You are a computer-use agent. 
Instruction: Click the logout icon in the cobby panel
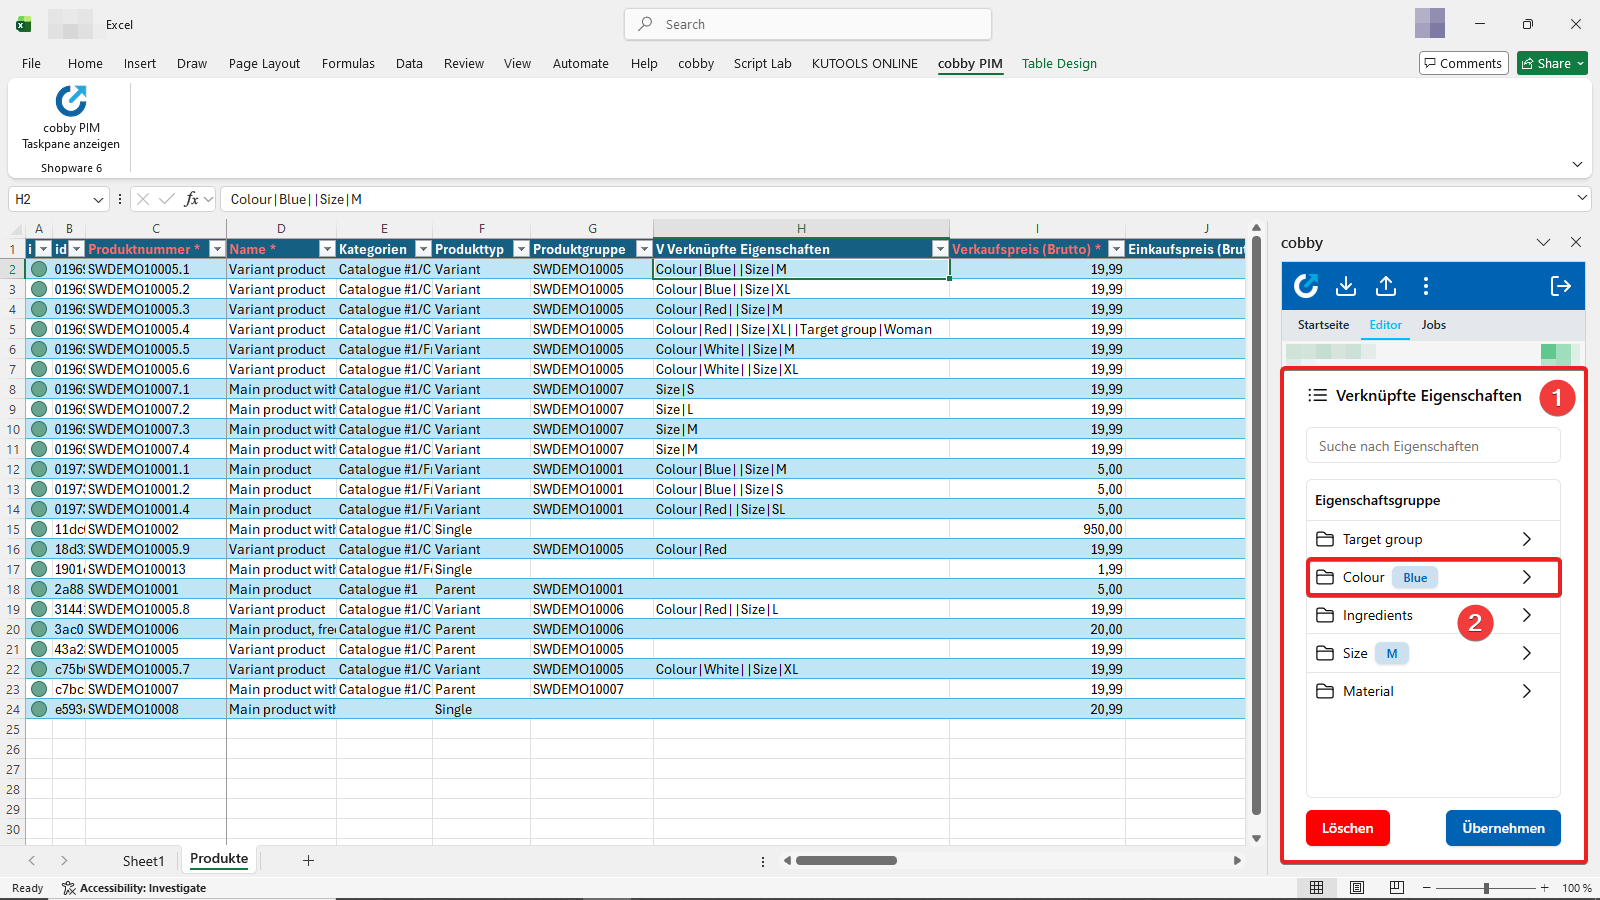[x=1559, y=287]
